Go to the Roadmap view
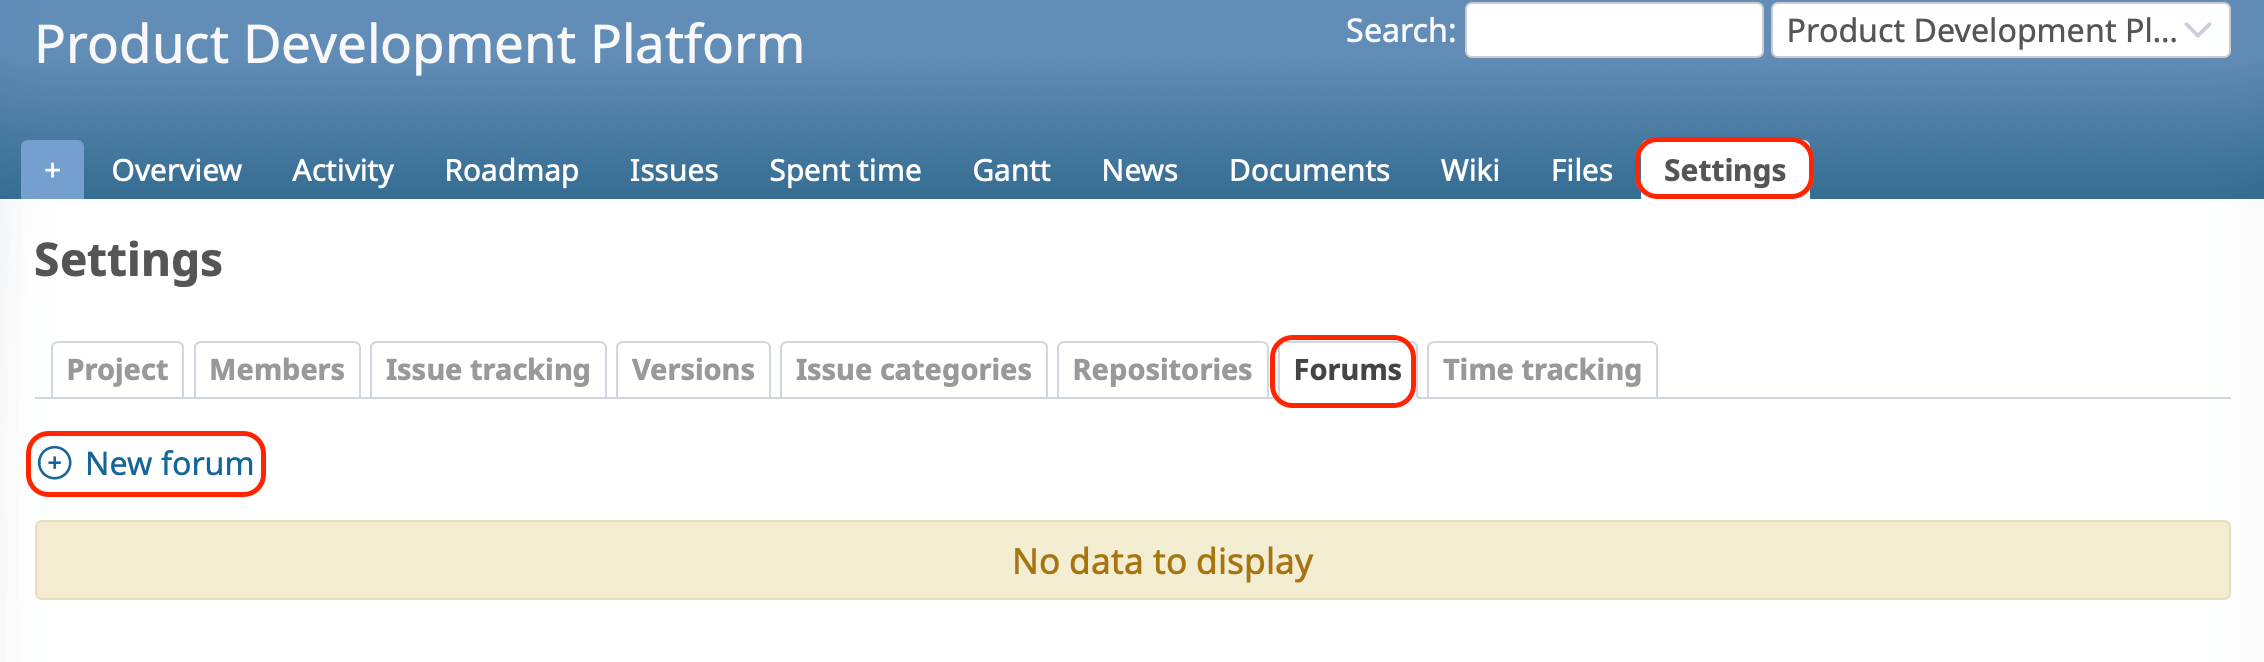 click(x=511, y=170)
